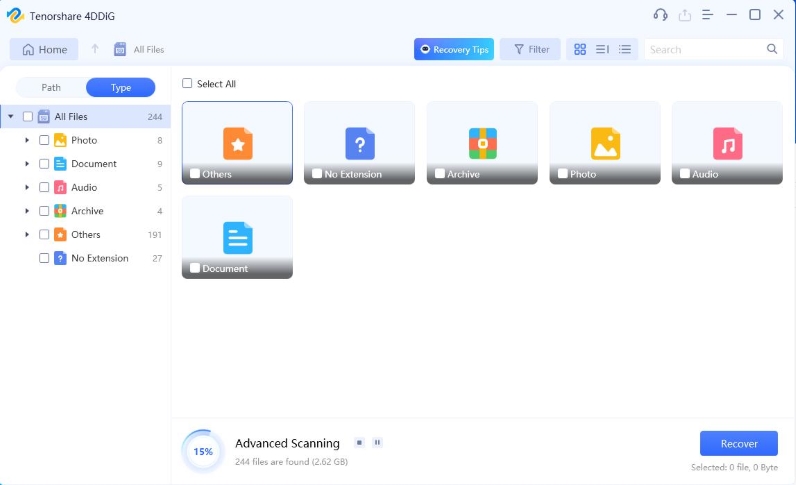796x485 pixels.
Task: Check the checkbox on Others card
Action: tap(195, 174)
